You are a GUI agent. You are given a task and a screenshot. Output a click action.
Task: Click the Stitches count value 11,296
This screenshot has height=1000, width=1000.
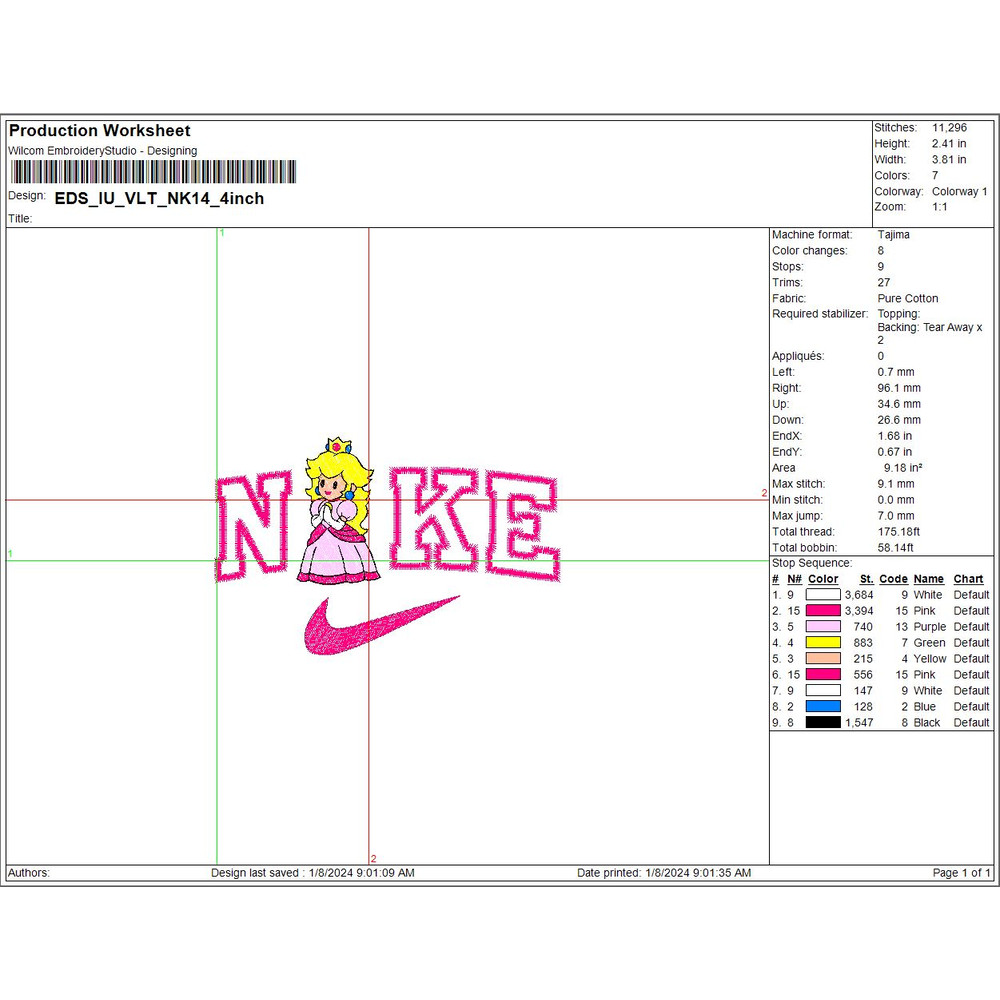[x=949, y=128]
